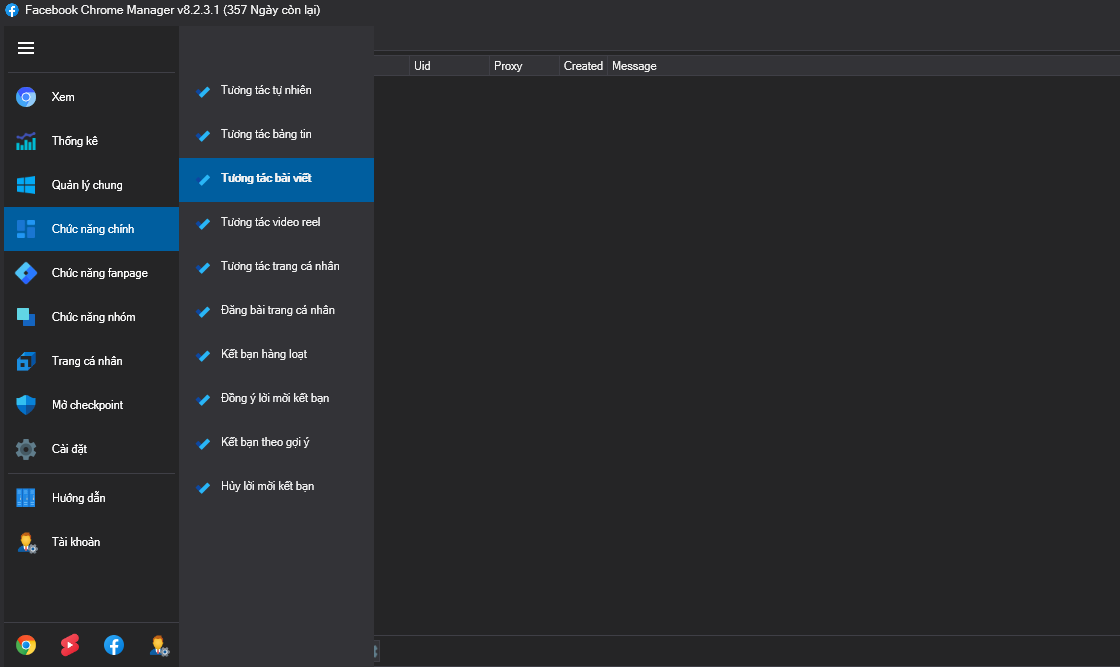Choose Tương tác video reel option

pyautogui.click(x=270, y=222)
